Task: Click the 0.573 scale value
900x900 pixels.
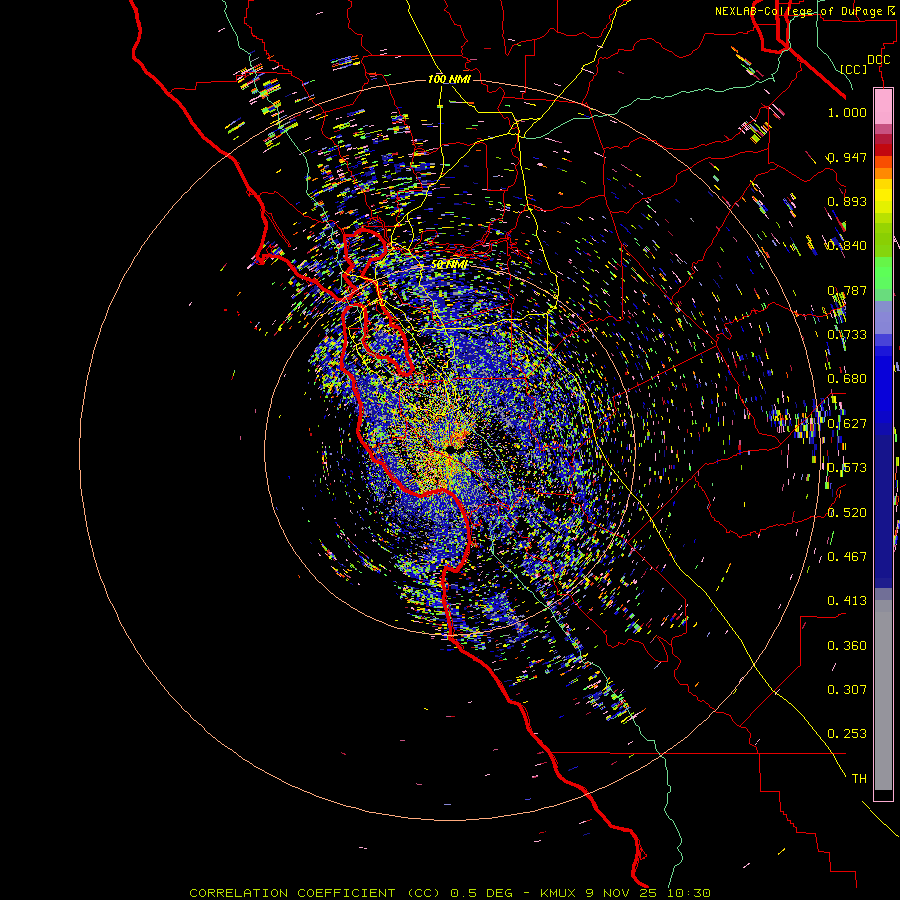Action: coord(847,468)
